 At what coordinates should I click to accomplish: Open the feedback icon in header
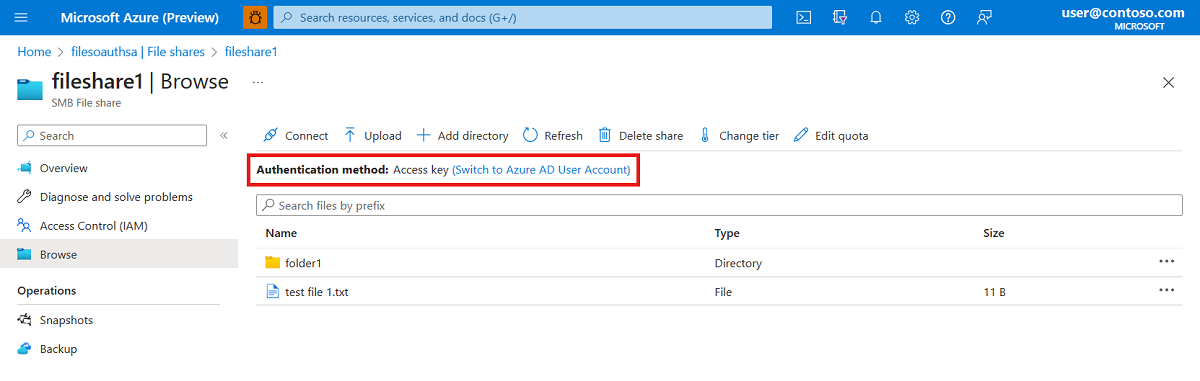point(985,18)
